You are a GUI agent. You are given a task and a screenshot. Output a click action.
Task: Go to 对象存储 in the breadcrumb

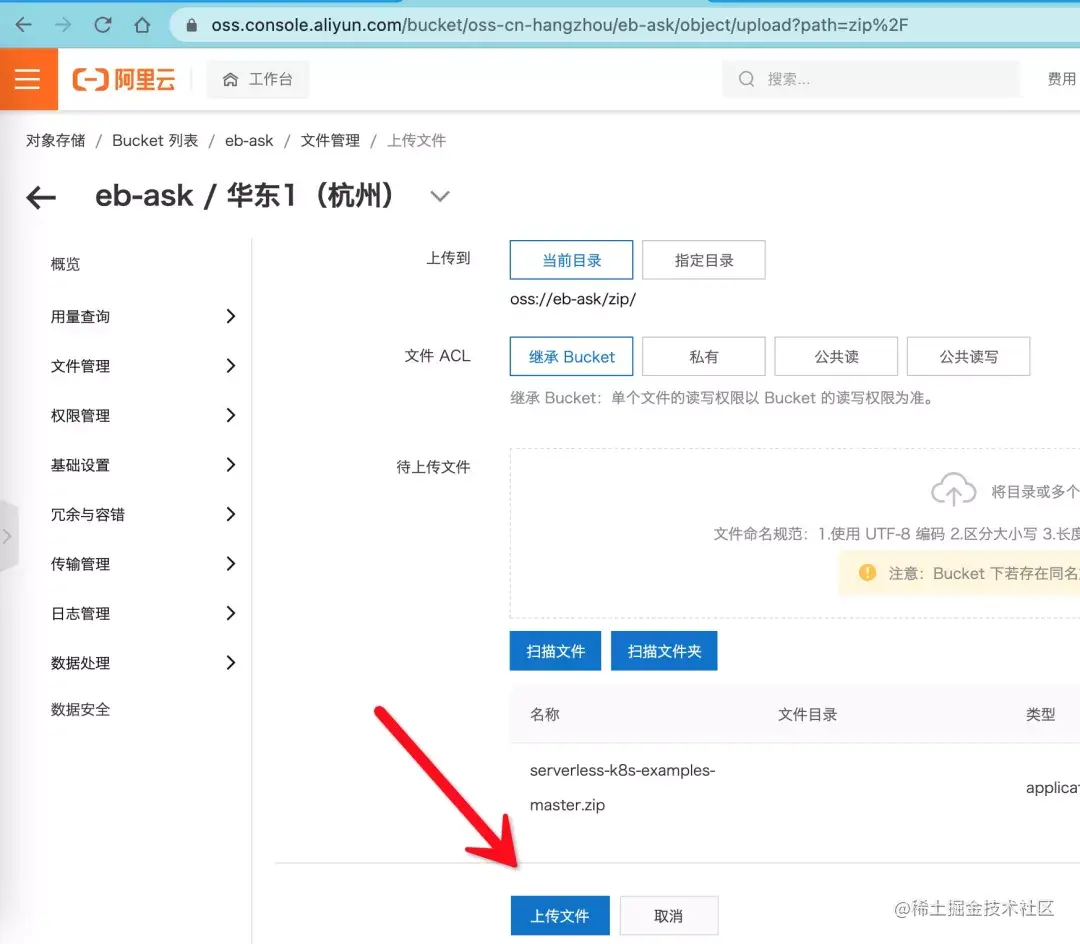tap(56, 140)
